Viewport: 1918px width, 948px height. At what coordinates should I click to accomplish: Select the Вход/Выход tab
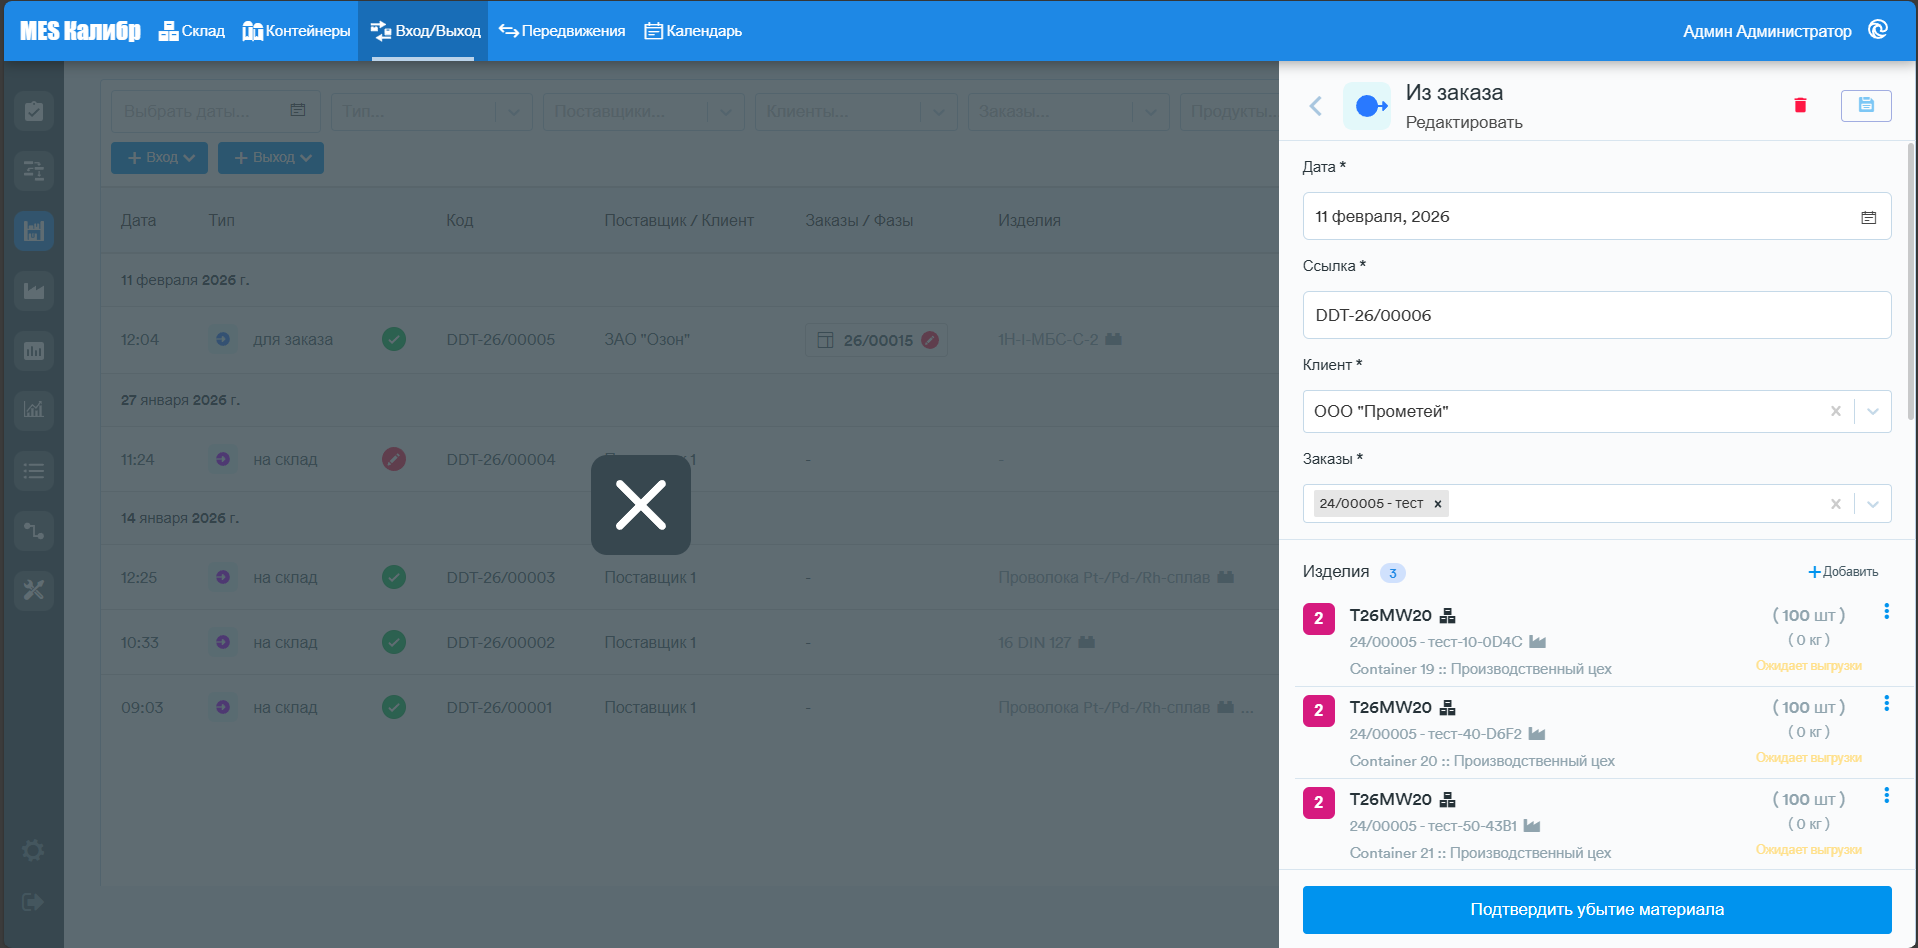pos(425,31)
